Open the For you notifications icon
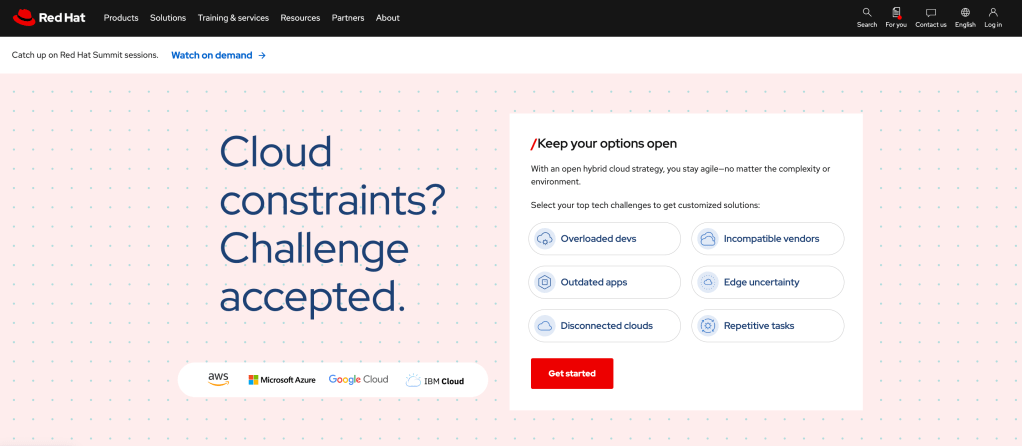Image resolution: width=1022 pixels, height=446 pixels. [895, 13]
